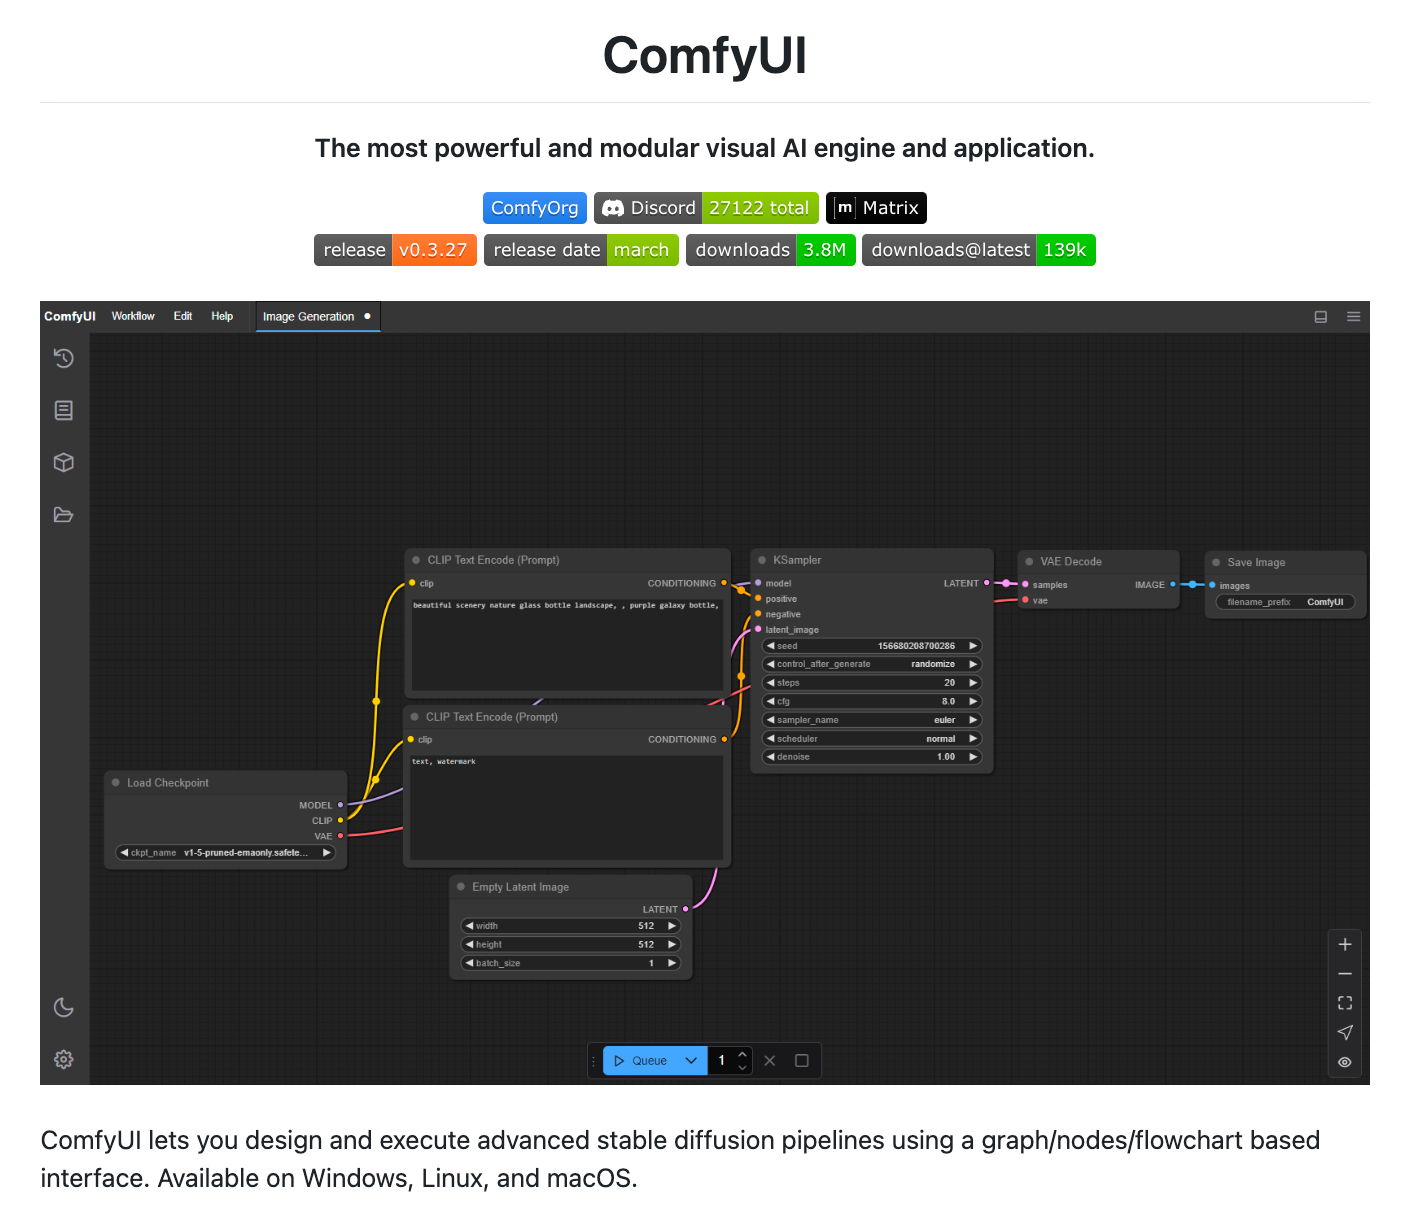This screenshot has width=1402, height=1212.
Task: Click the release date march badge
Action: [x=581, y=250]
